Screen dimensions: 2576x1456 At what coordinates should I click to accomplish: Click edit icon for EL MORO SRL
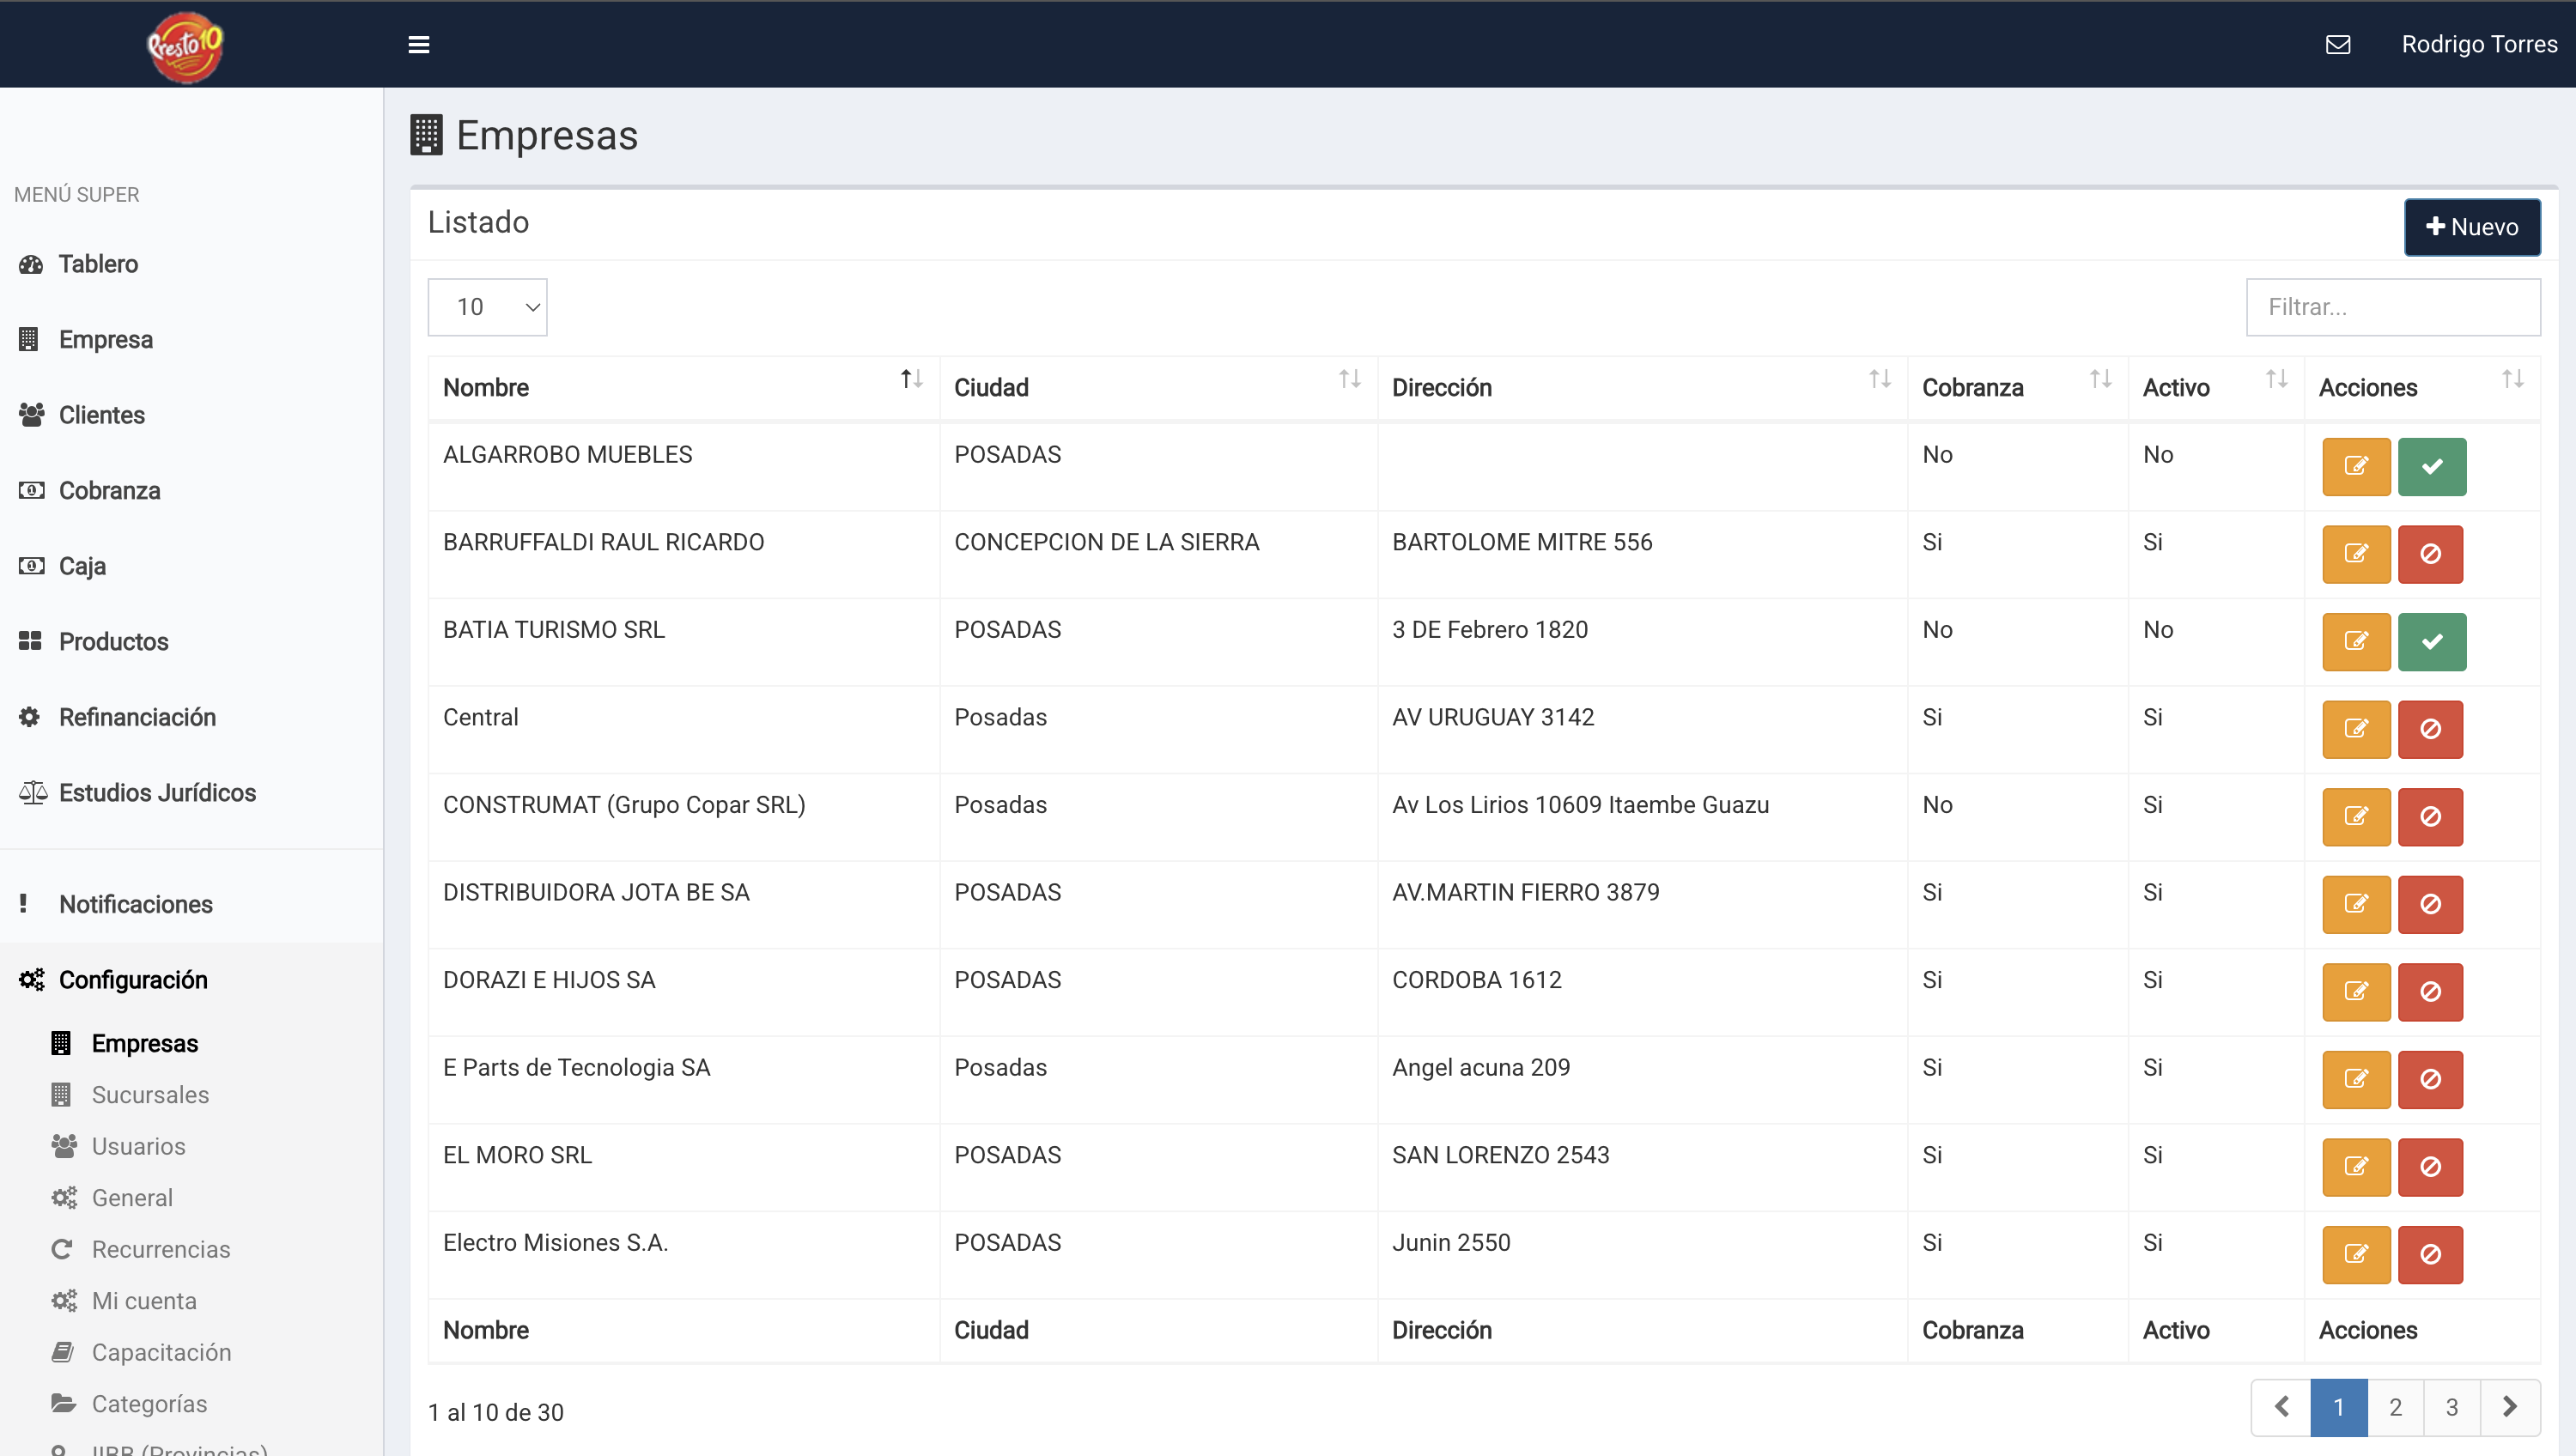2355,1167
